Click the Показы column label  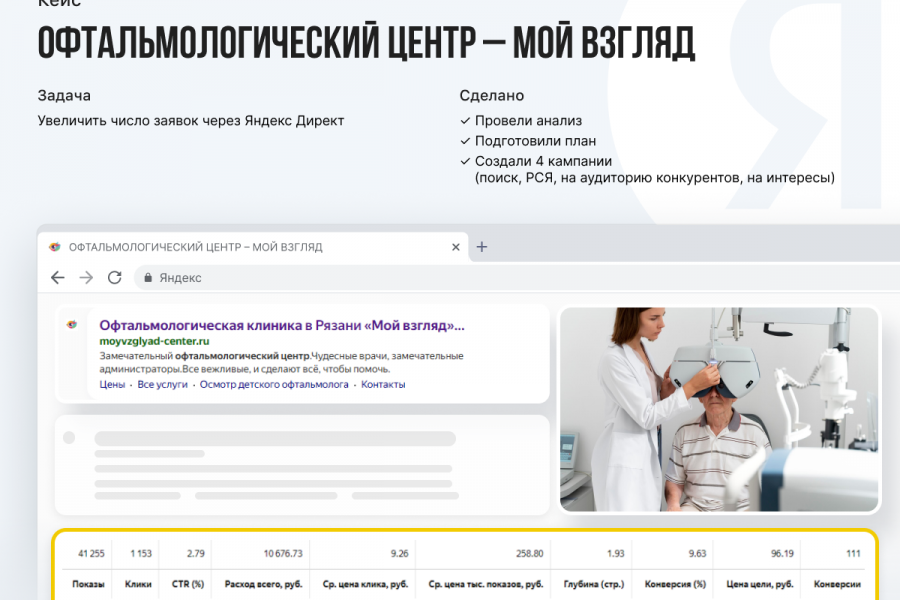(x=88, y=584)
